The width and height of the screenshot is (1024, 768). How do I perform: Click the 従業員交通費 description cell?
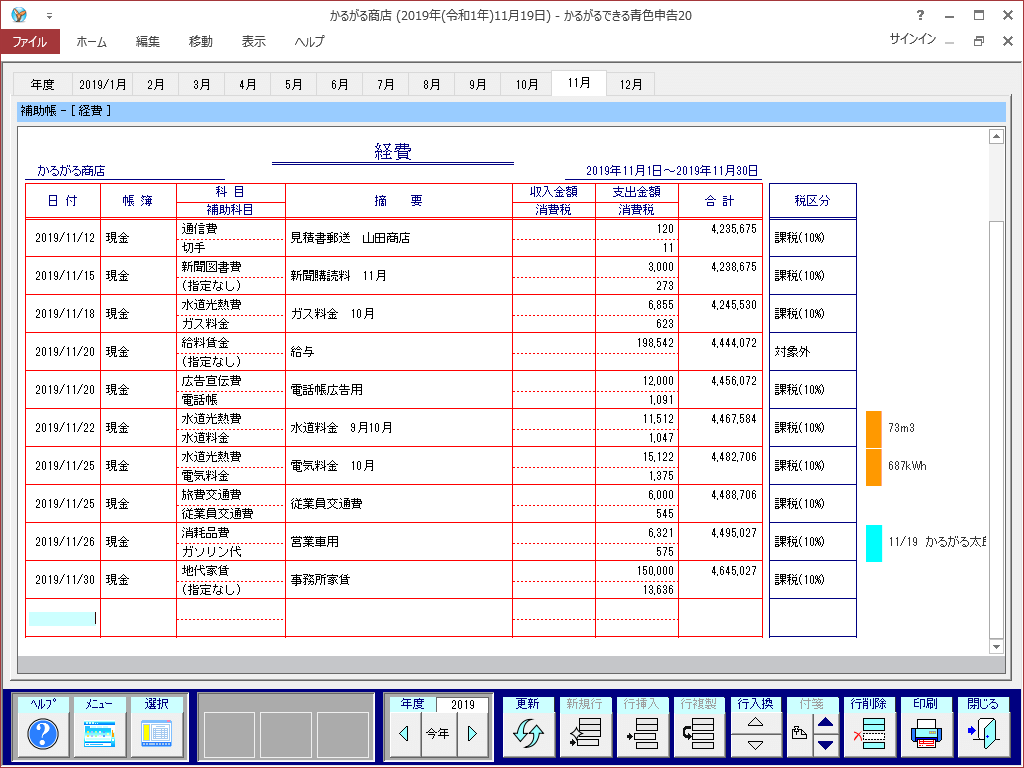pyautogui.click(x=398, y=504)
